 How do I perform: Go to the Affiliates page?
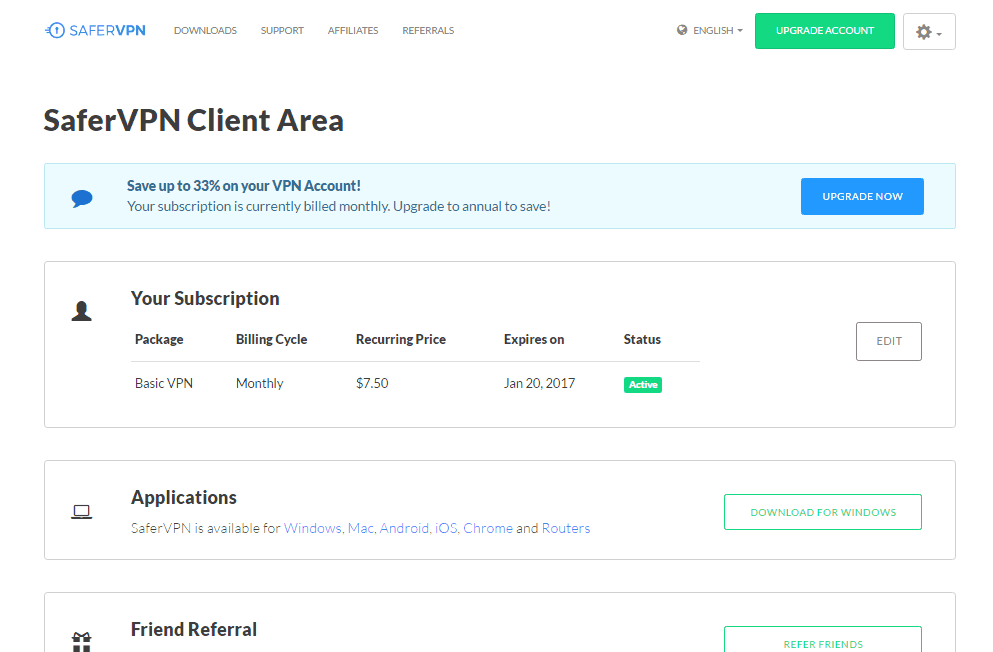[353, 30]
